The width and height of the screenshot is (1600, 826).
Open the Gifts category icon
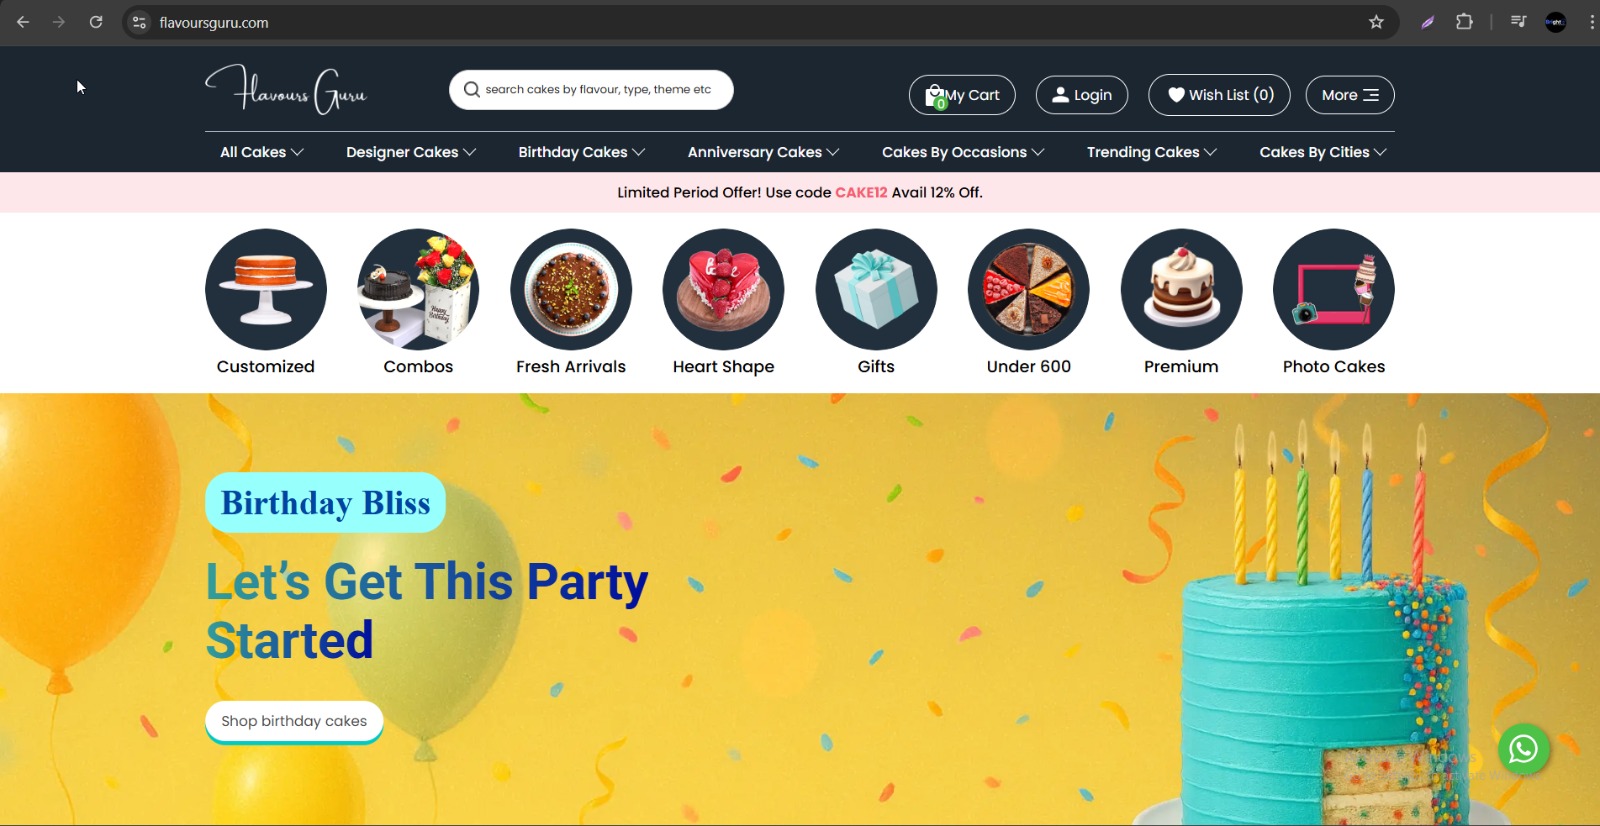876,289
